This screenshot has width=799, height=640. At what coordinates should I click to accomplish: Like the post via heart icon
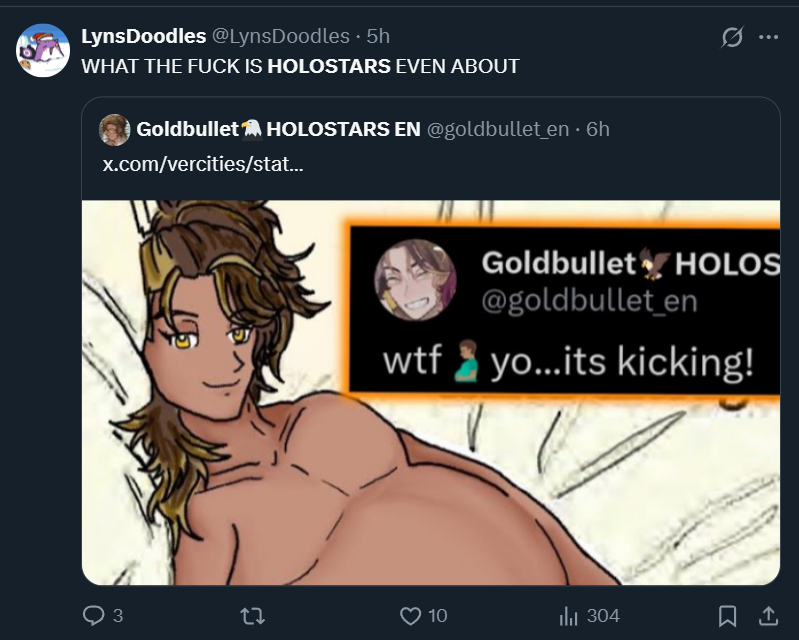tap(410, 616)
